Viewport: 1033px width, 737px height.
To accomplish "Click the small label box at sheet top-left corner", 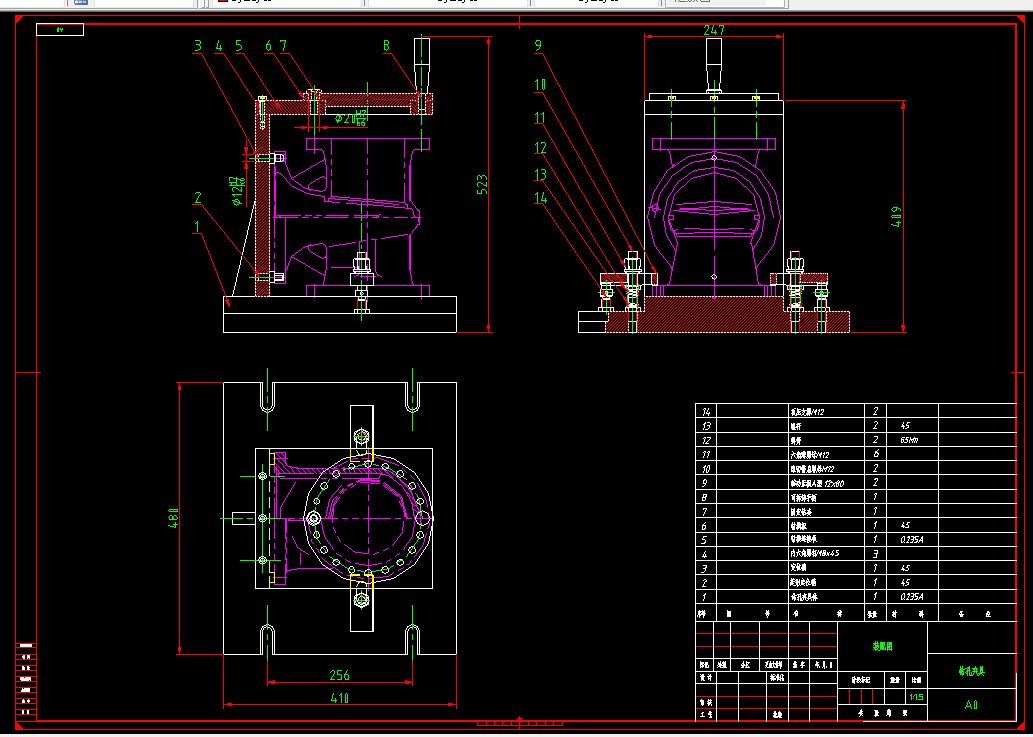I will [x=60, y=30].
